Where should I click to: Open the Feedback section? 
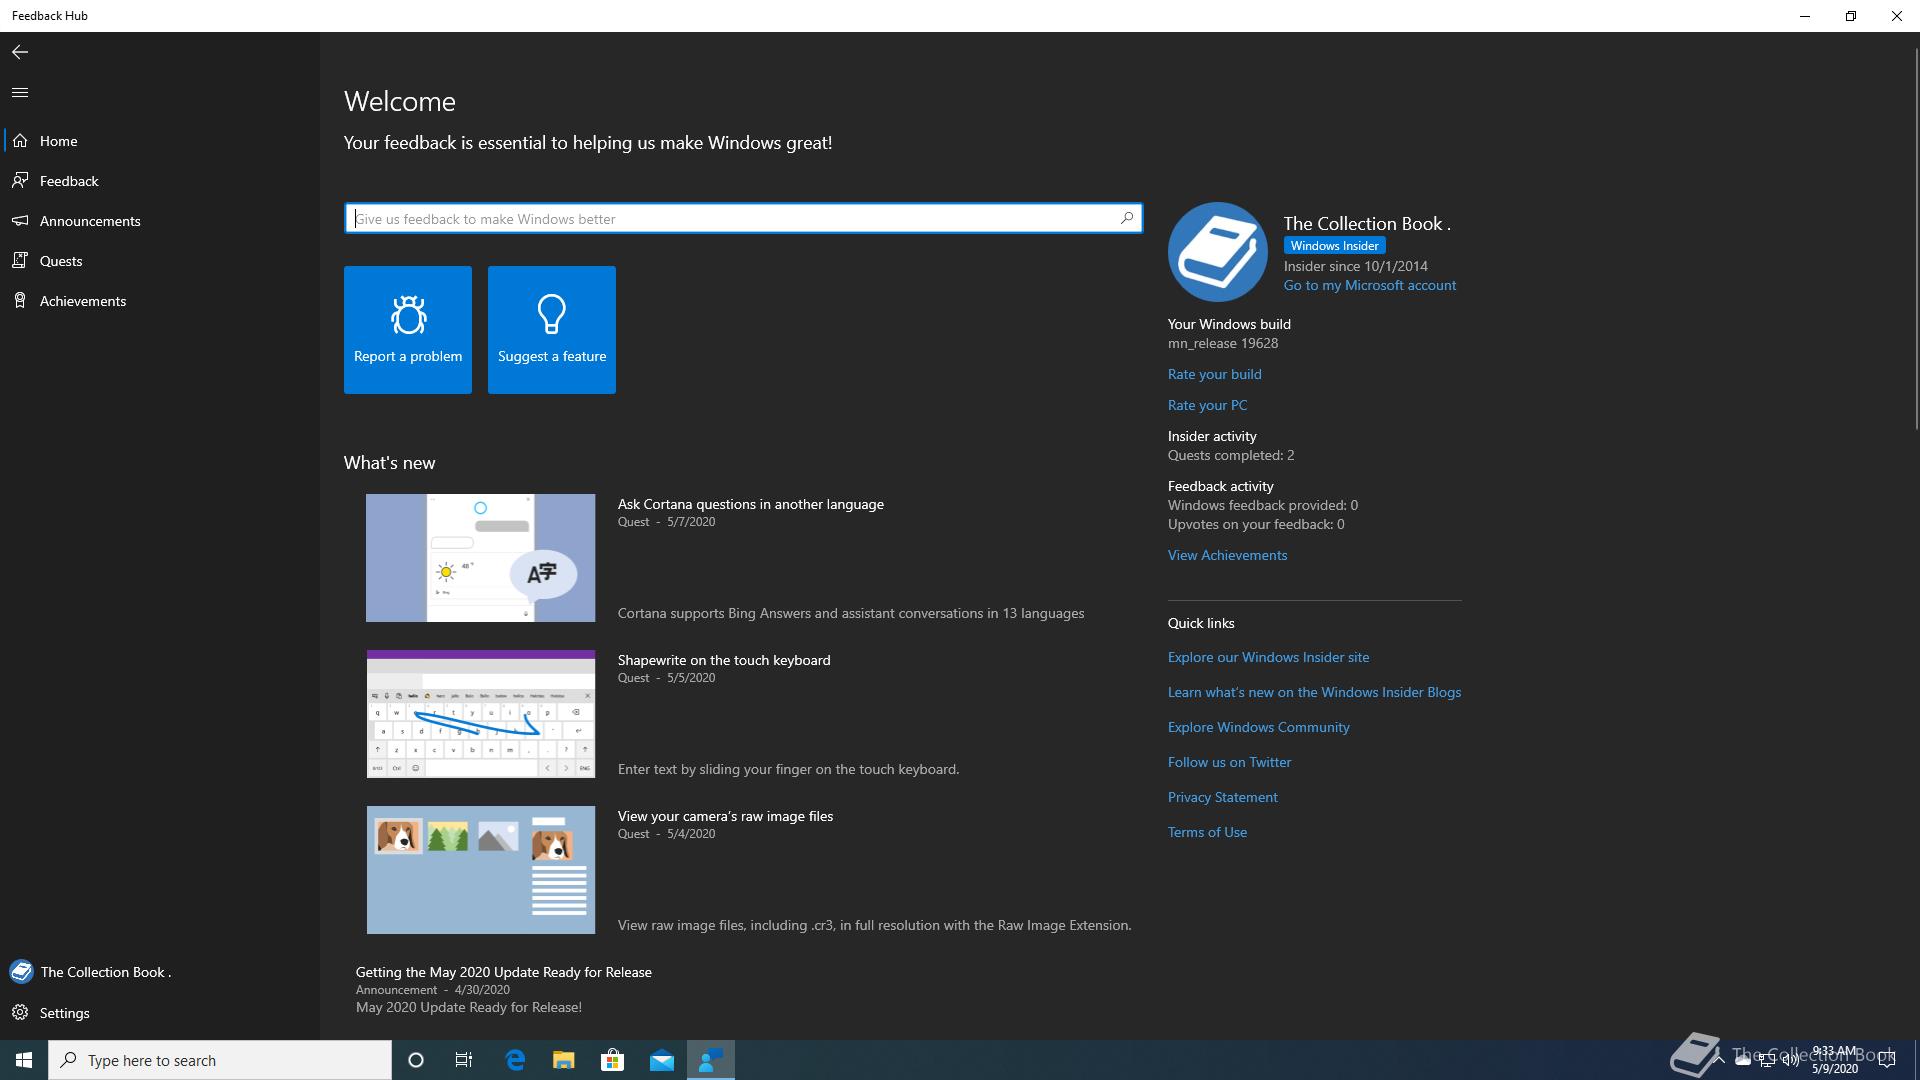[x=160, y=181]
